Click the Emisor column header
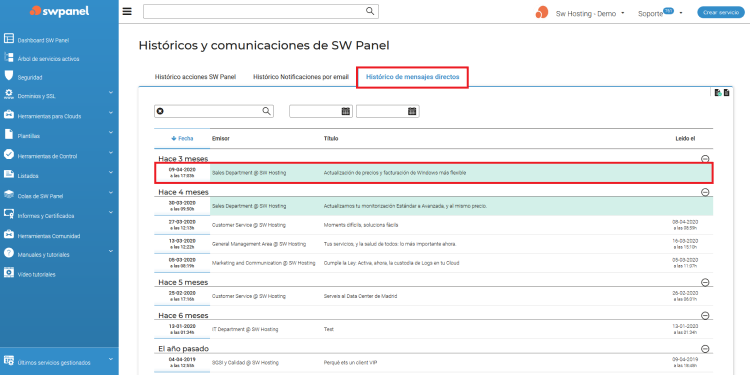 221,138
